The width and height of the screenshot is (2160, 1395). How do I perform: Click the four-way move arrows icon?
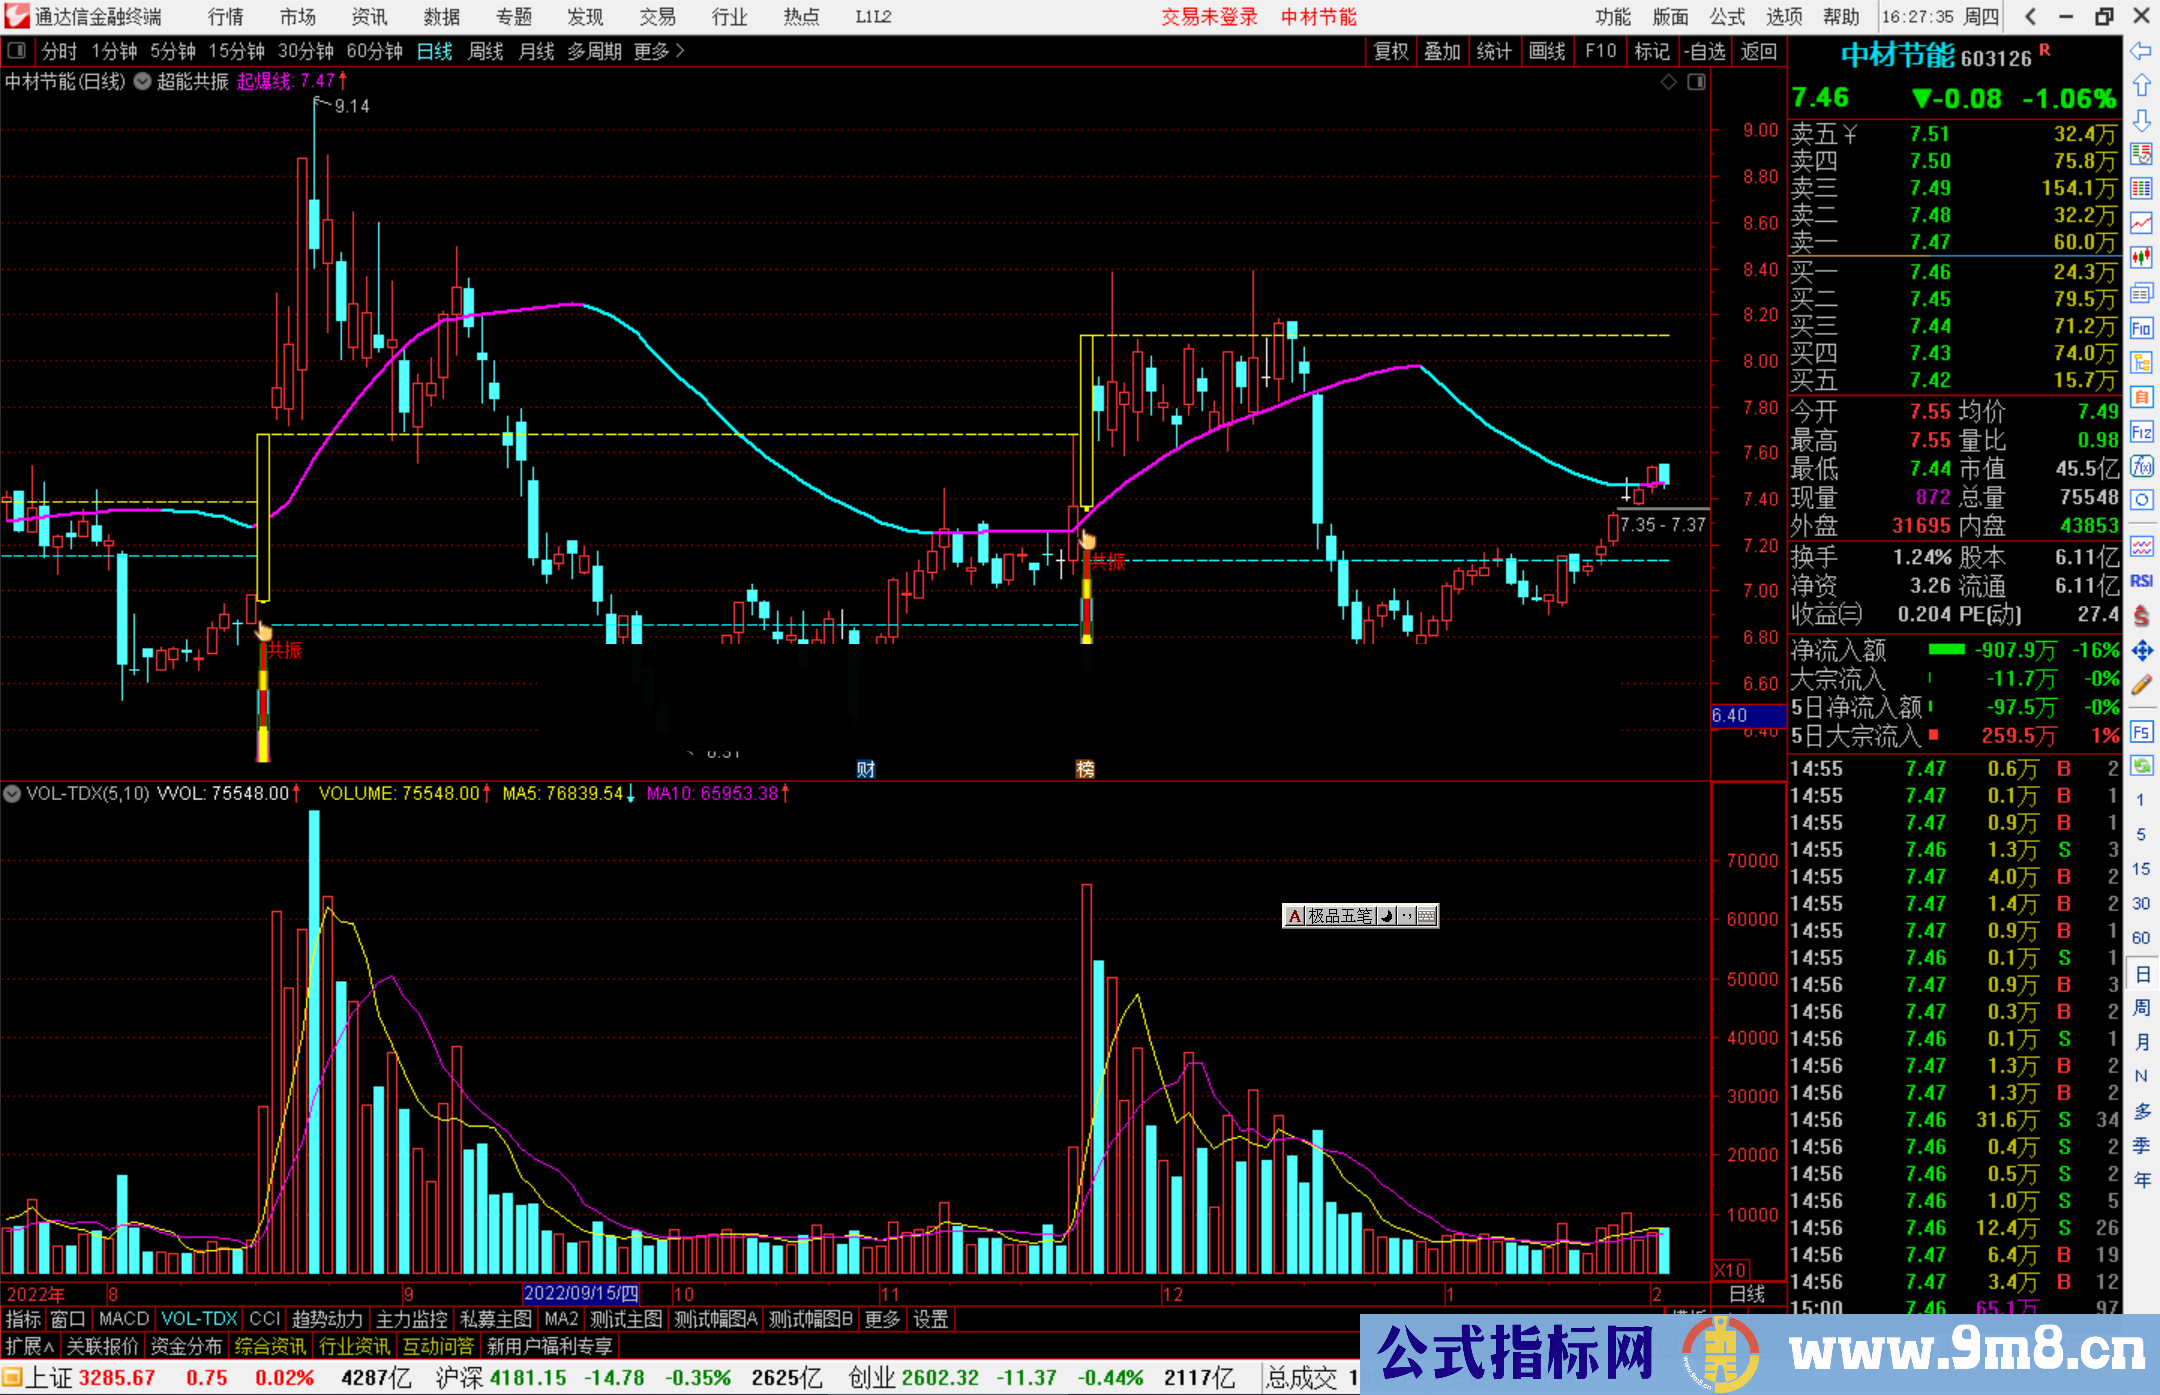coord(2141,651)
